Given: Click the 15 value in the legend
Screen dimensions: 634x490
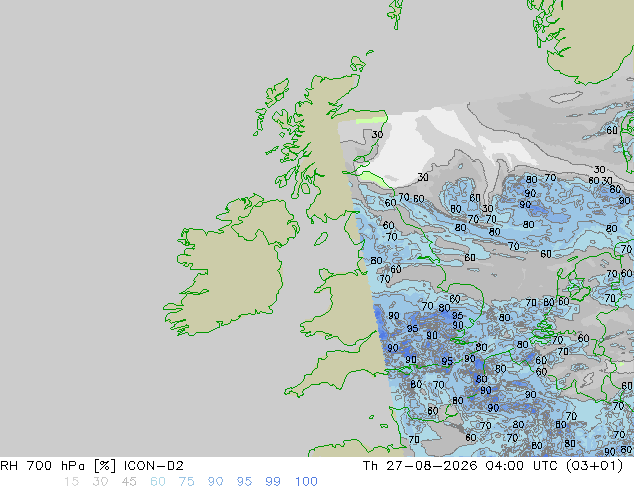Looking at the screenshot, I should point(71,482).
